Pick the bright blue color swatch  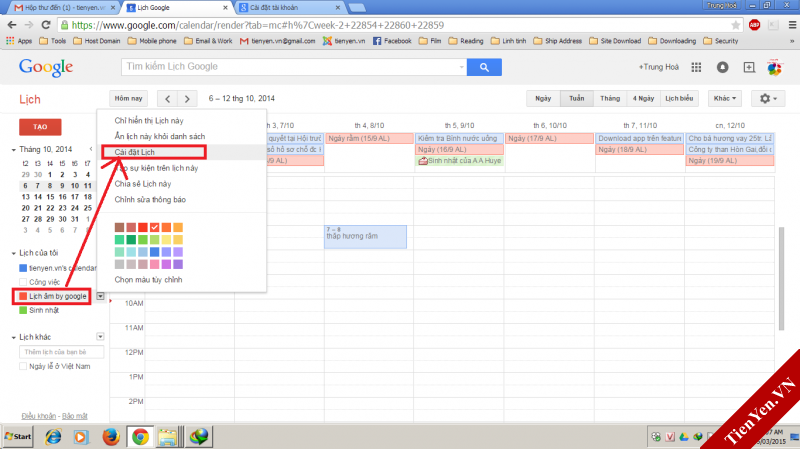[155, 252]
